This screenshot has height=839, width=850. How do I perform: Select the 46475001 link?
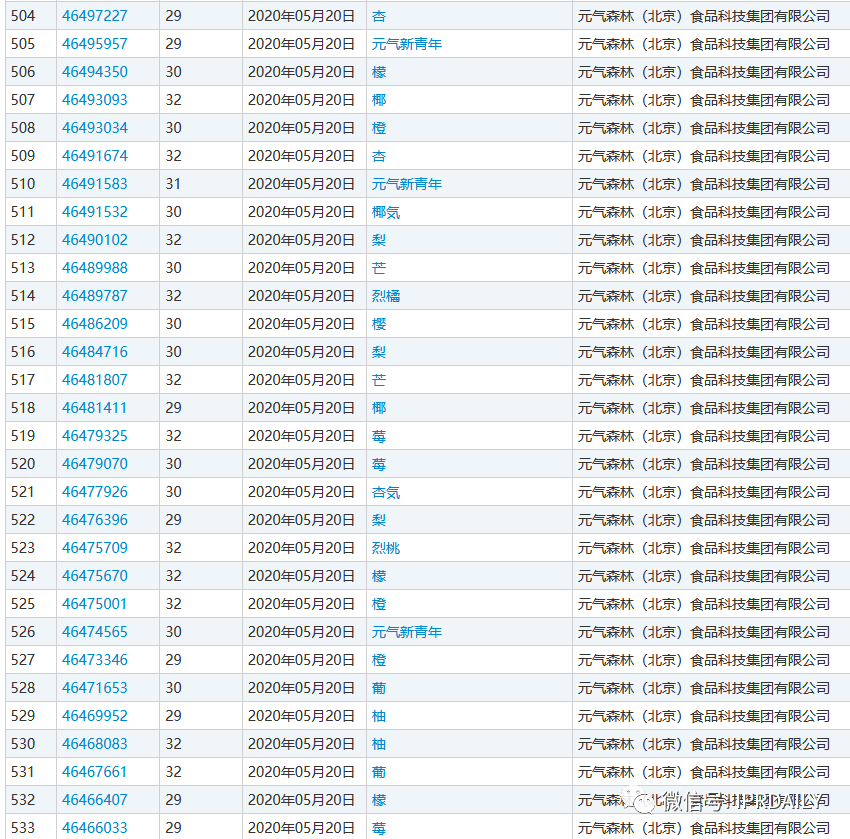[95, 604]
